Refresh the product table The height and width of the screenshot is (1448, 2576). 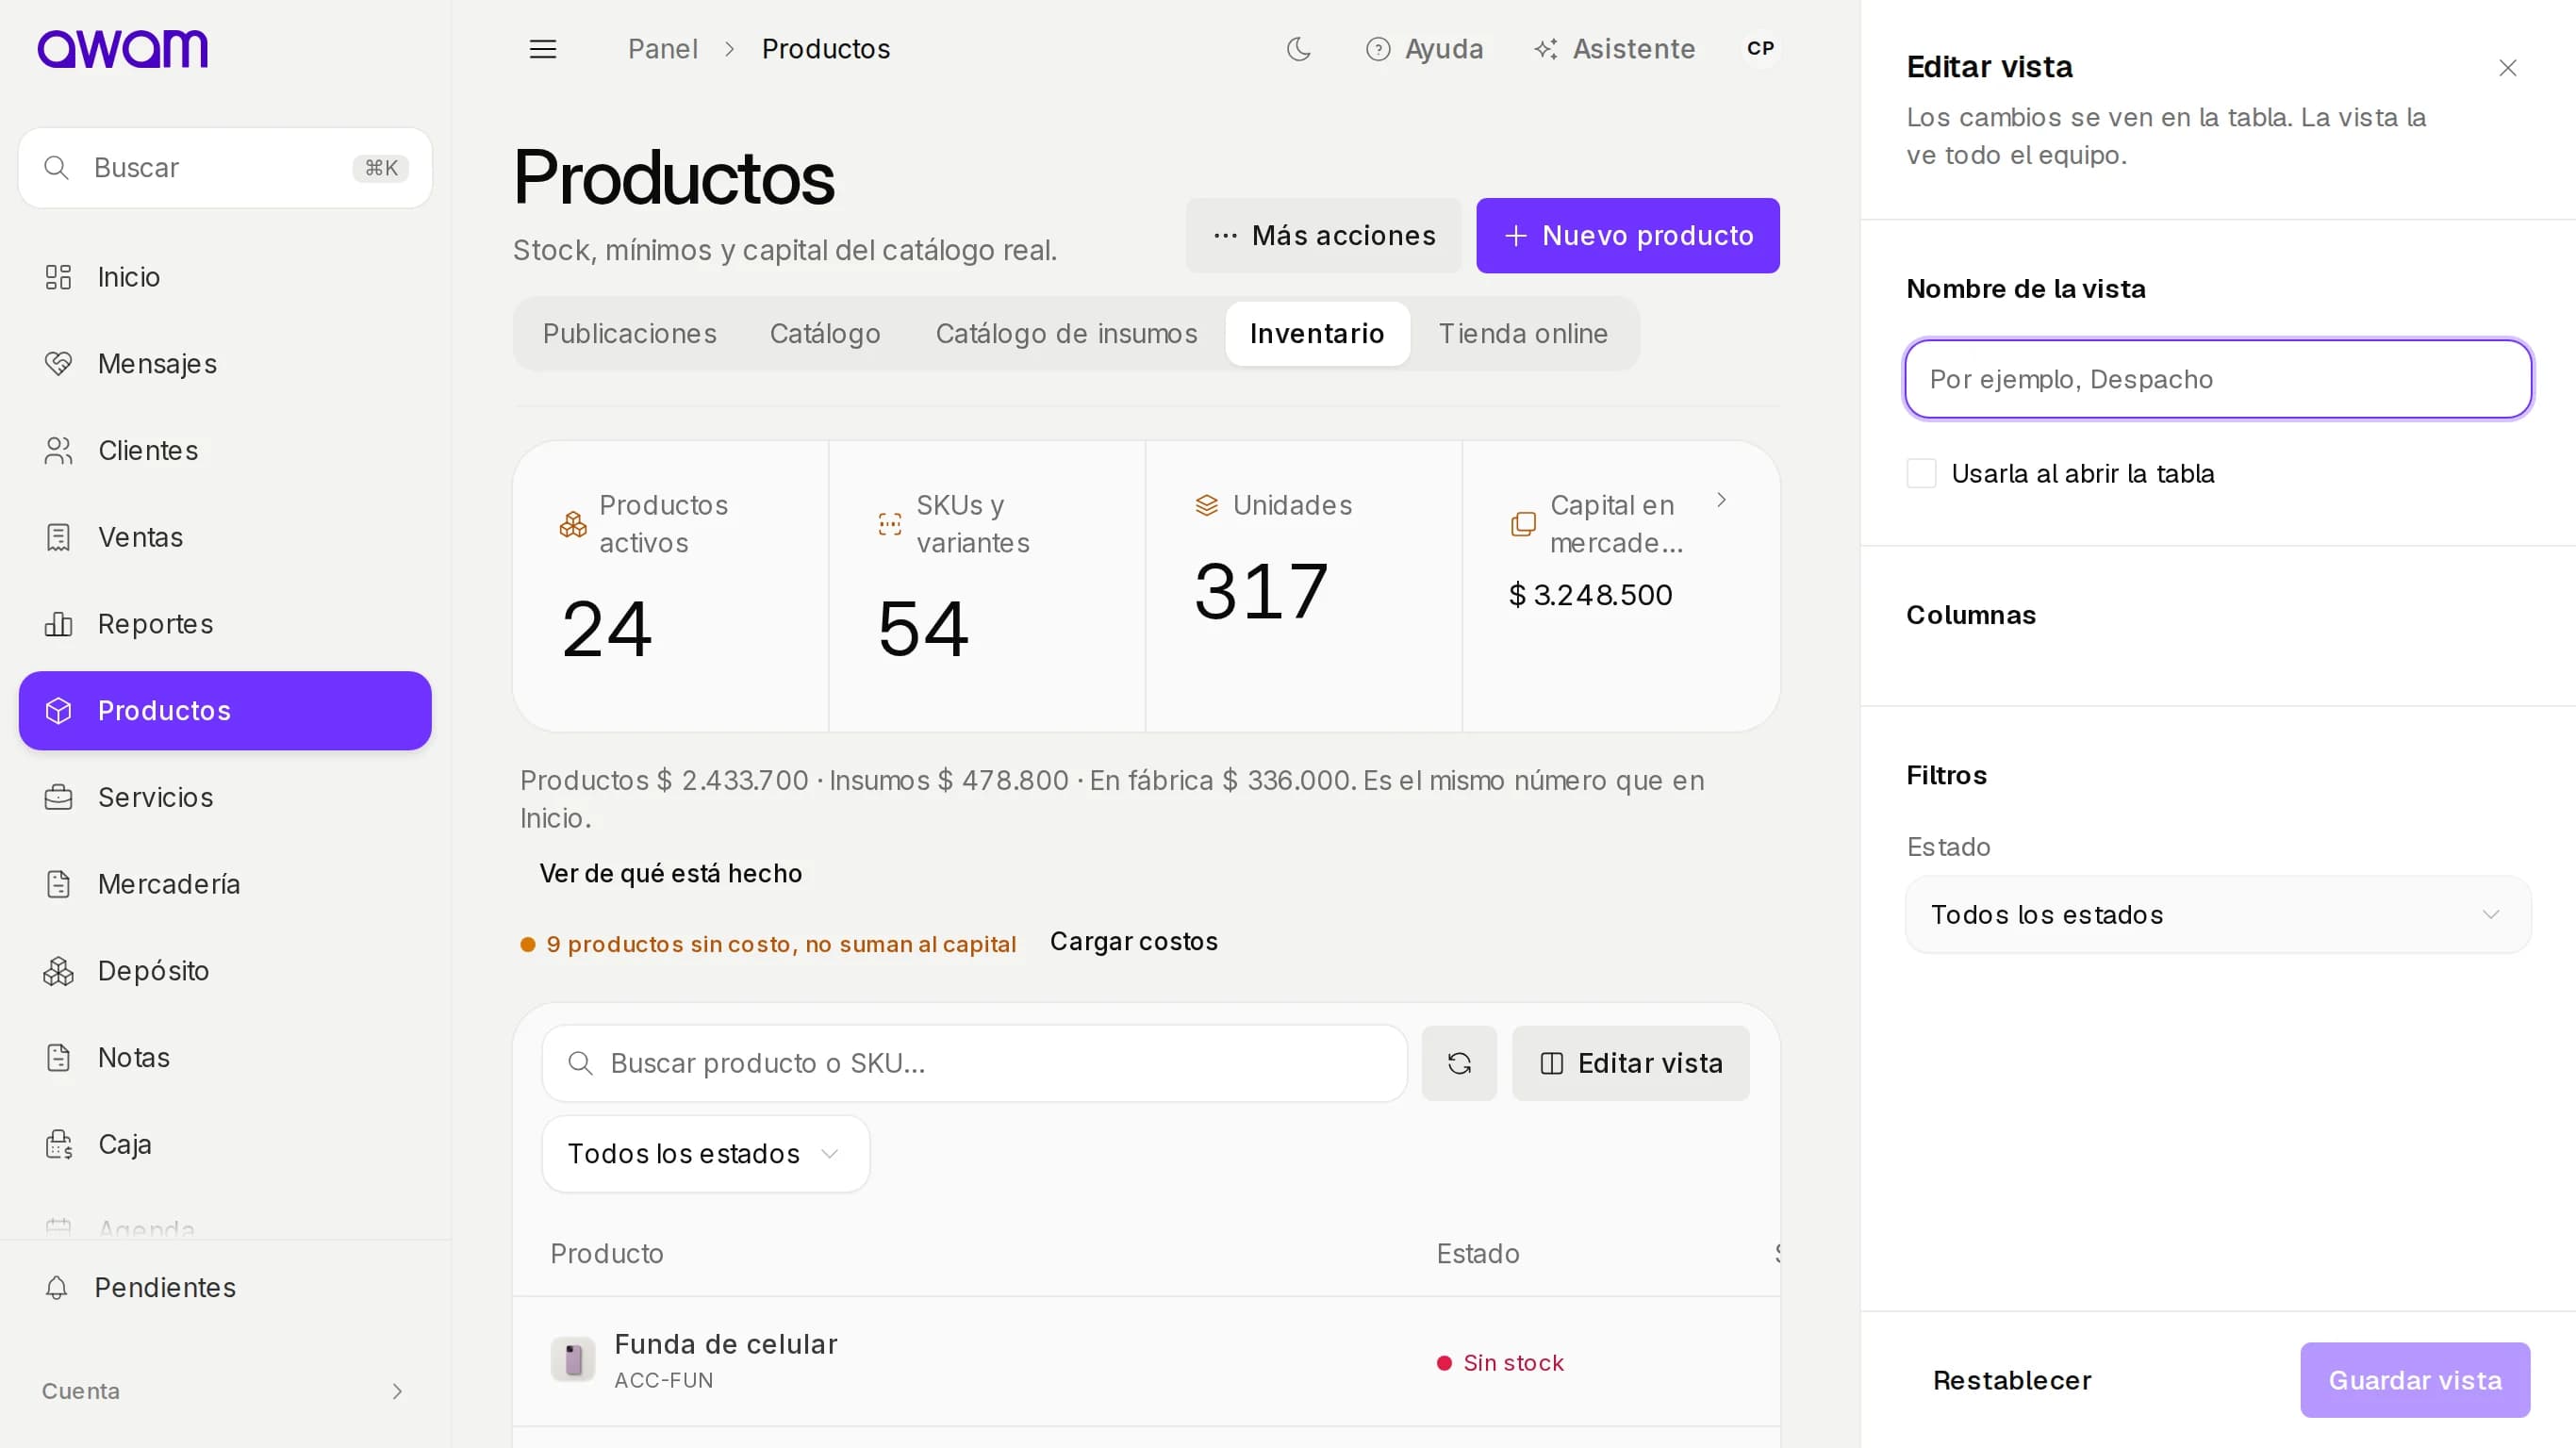[x=1459, y=1063]
